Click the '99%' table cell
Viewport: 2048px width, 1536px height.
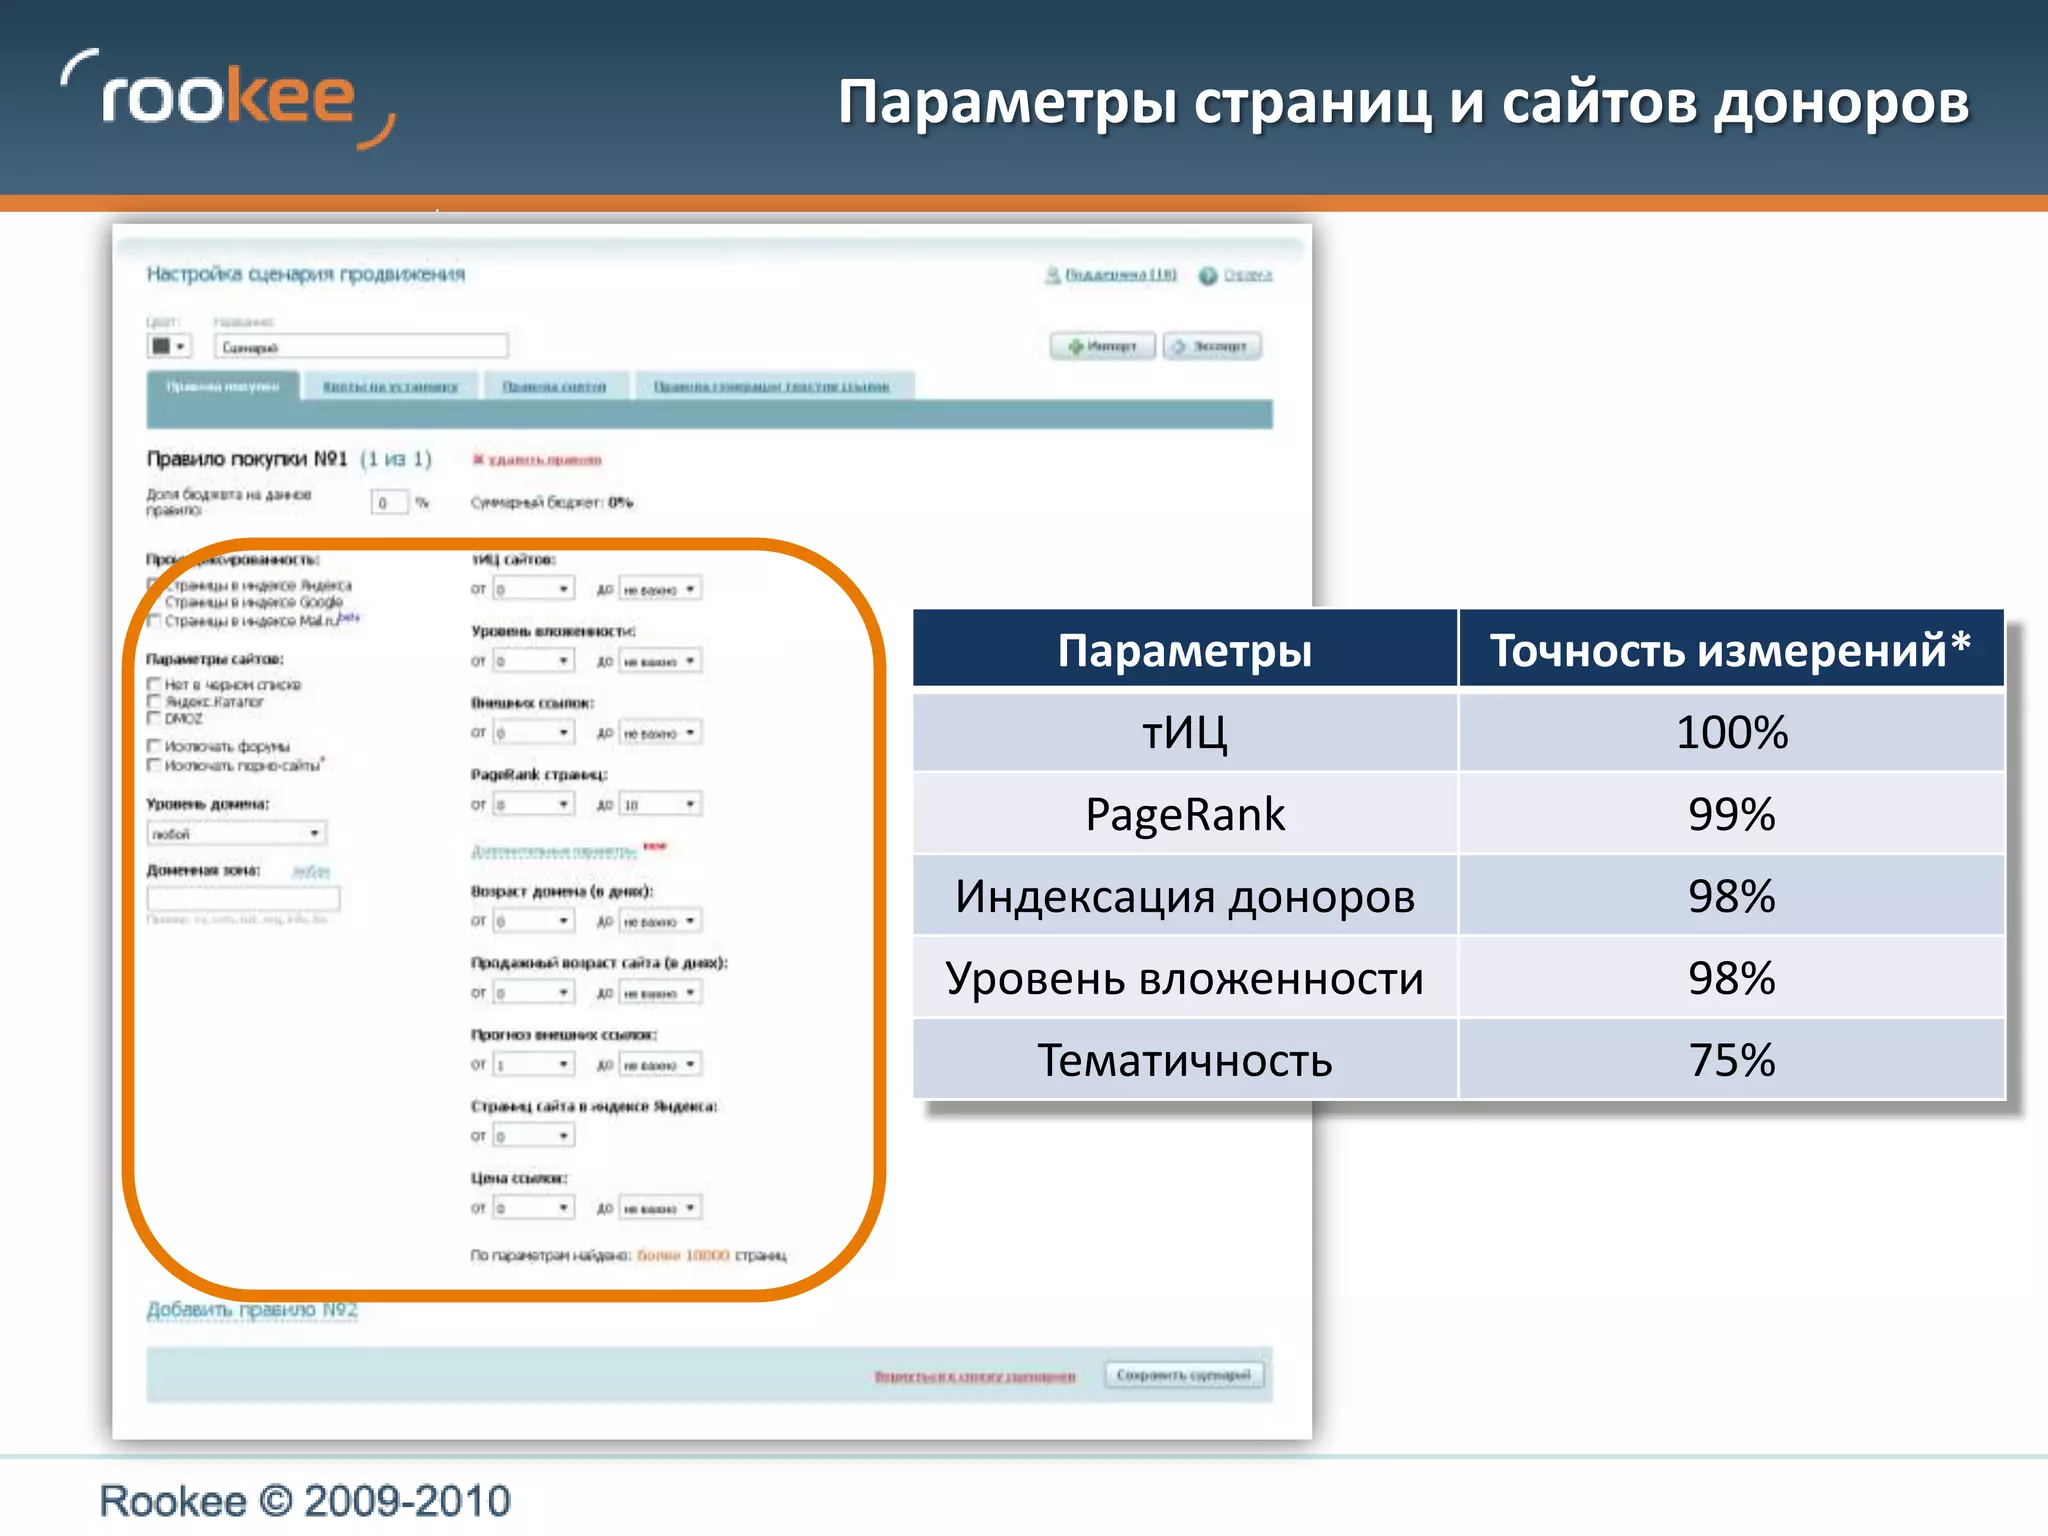click(1731, 814)
